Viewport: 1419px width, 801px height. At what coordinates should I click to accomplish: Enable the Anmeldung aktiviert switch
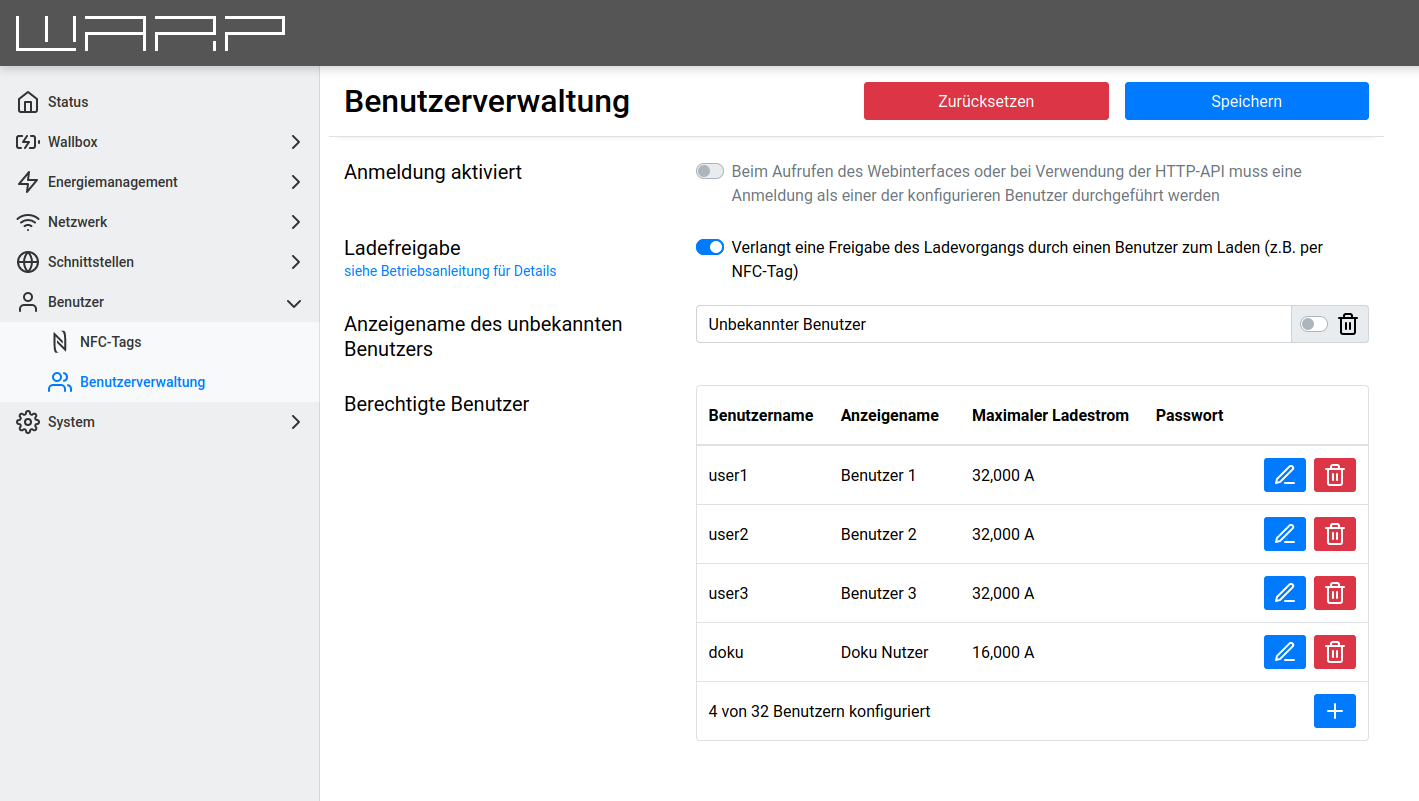710,172
